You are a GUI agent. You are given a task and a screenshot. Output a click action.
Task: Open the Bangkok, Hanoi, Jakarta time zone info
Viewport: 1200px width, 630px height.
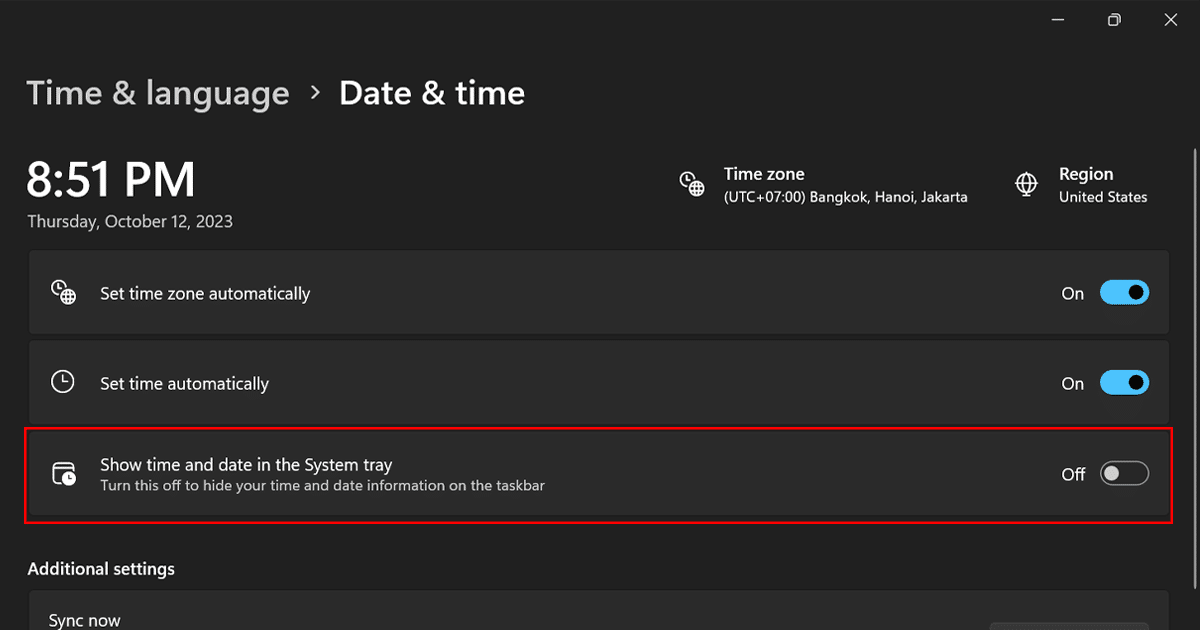point(845,197)
